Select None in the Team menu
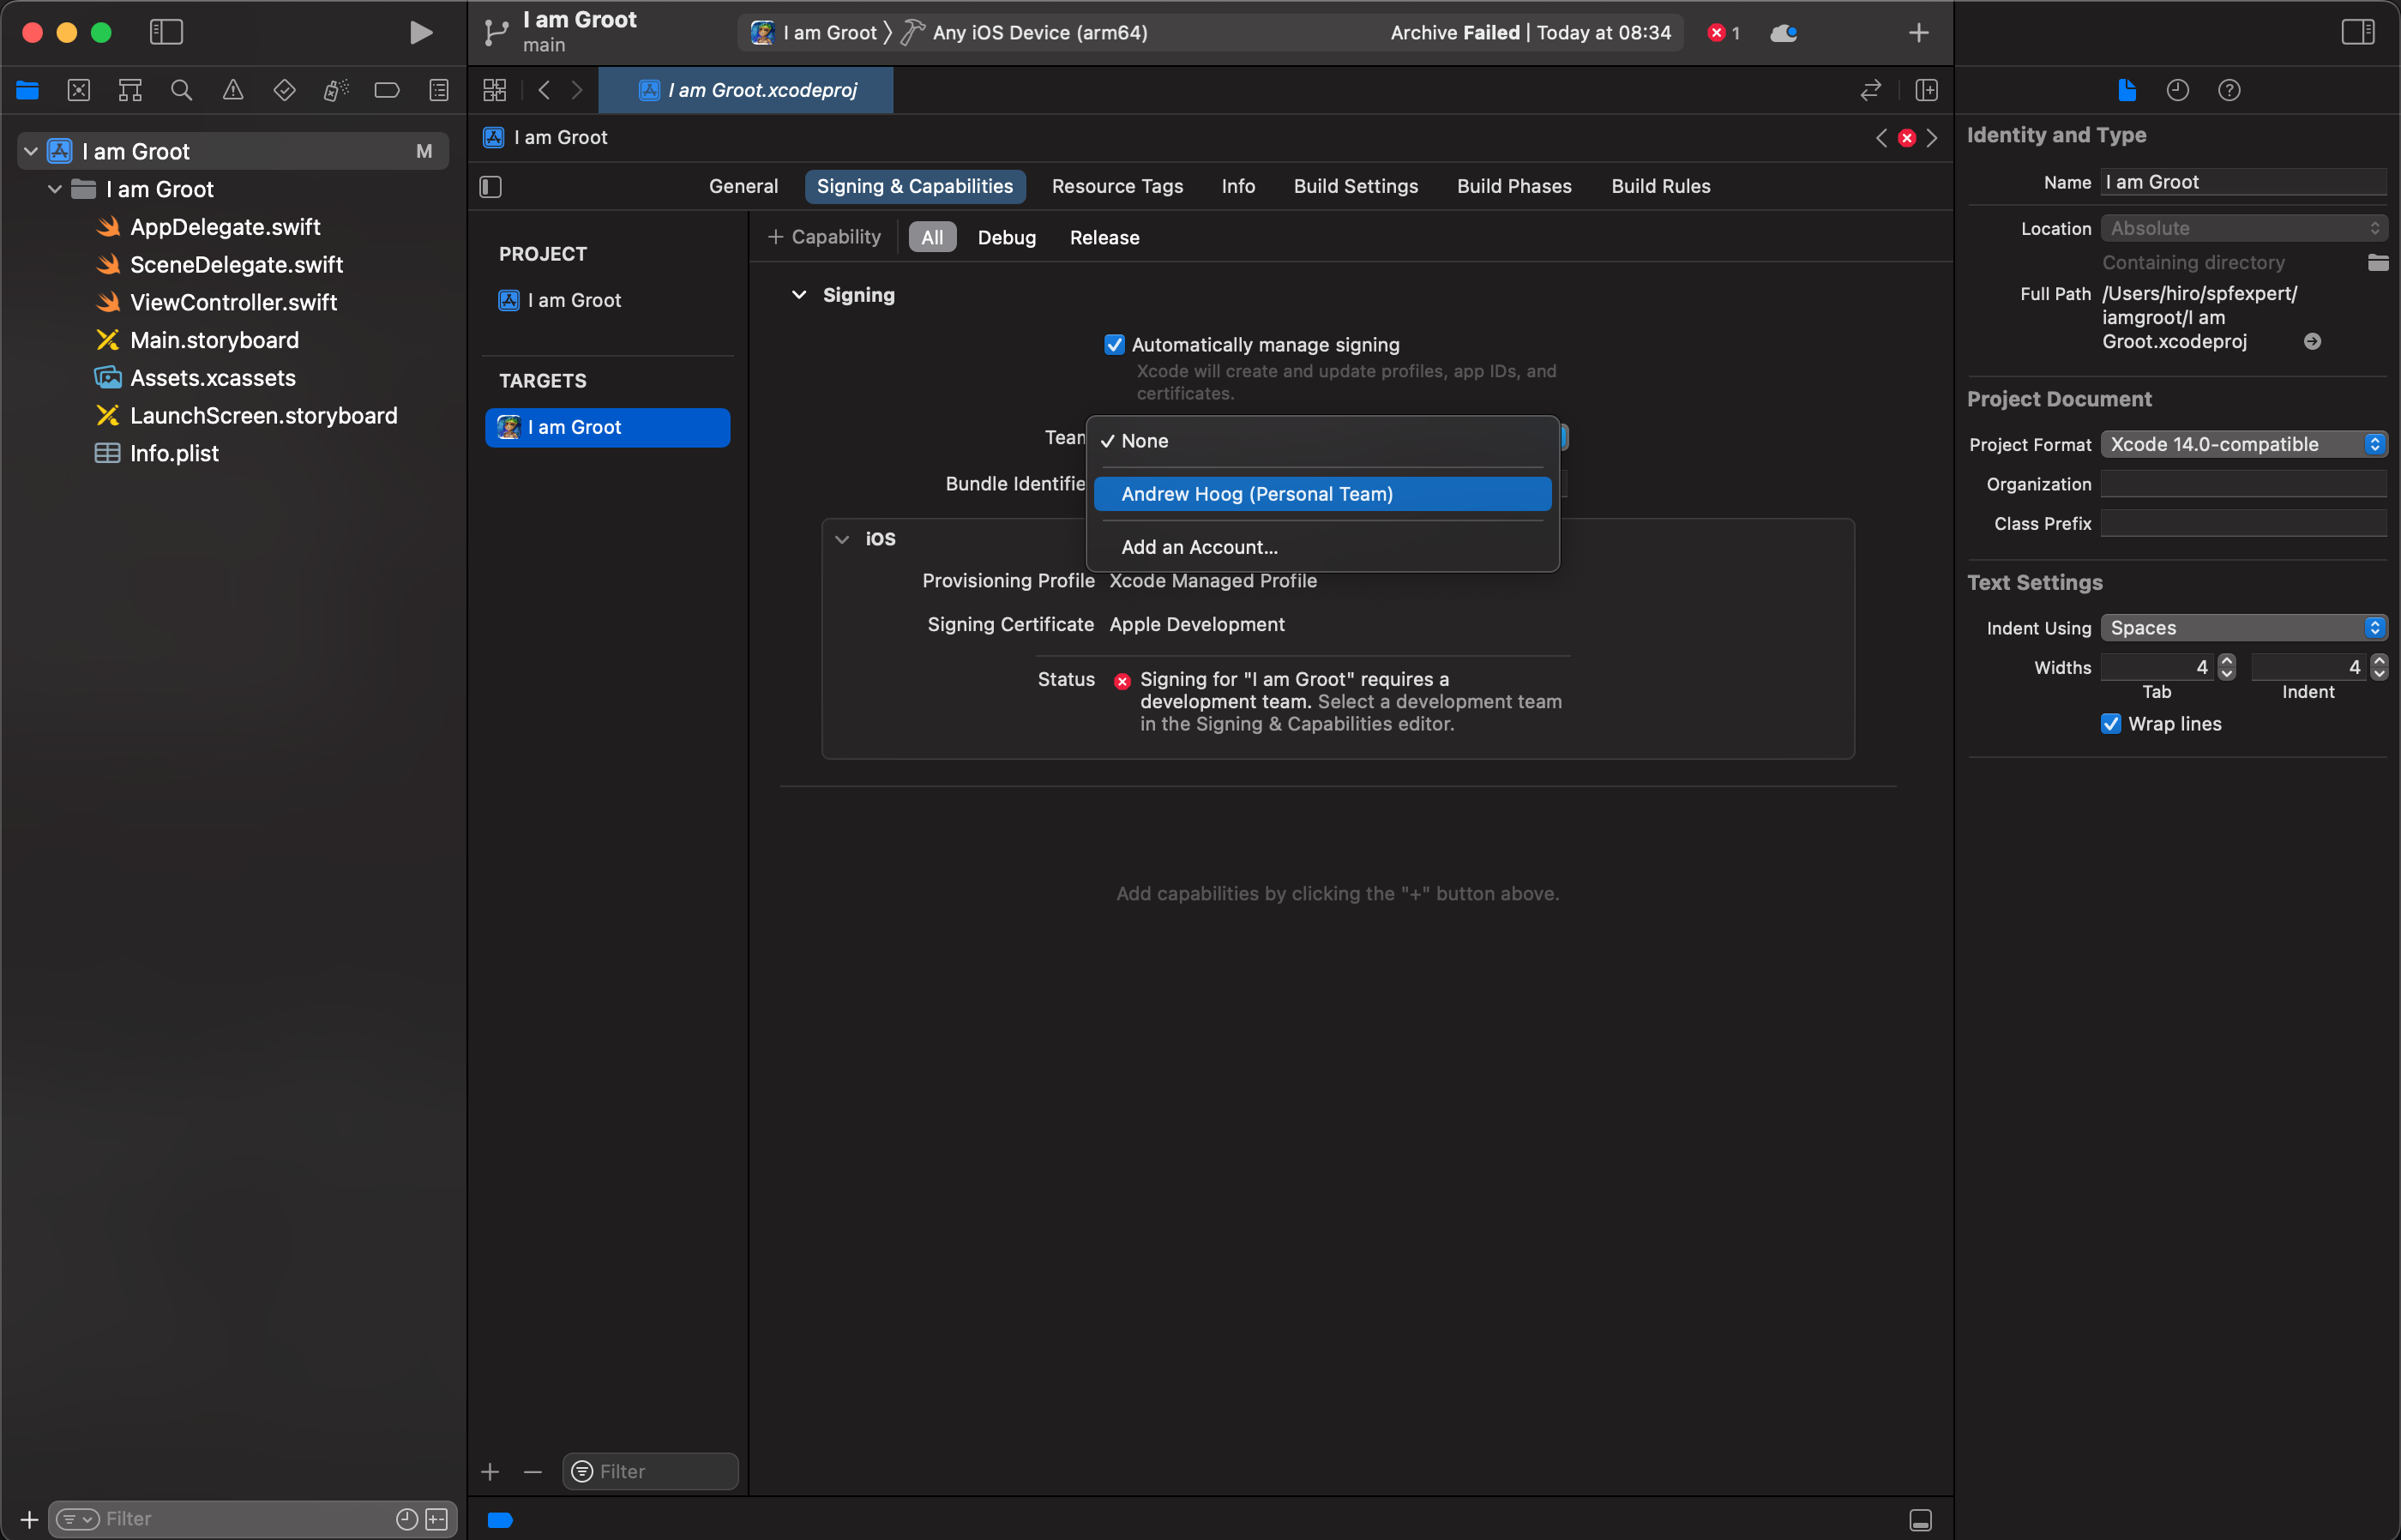This screenshot has width=2401, height=1540. coord(1323,441)
